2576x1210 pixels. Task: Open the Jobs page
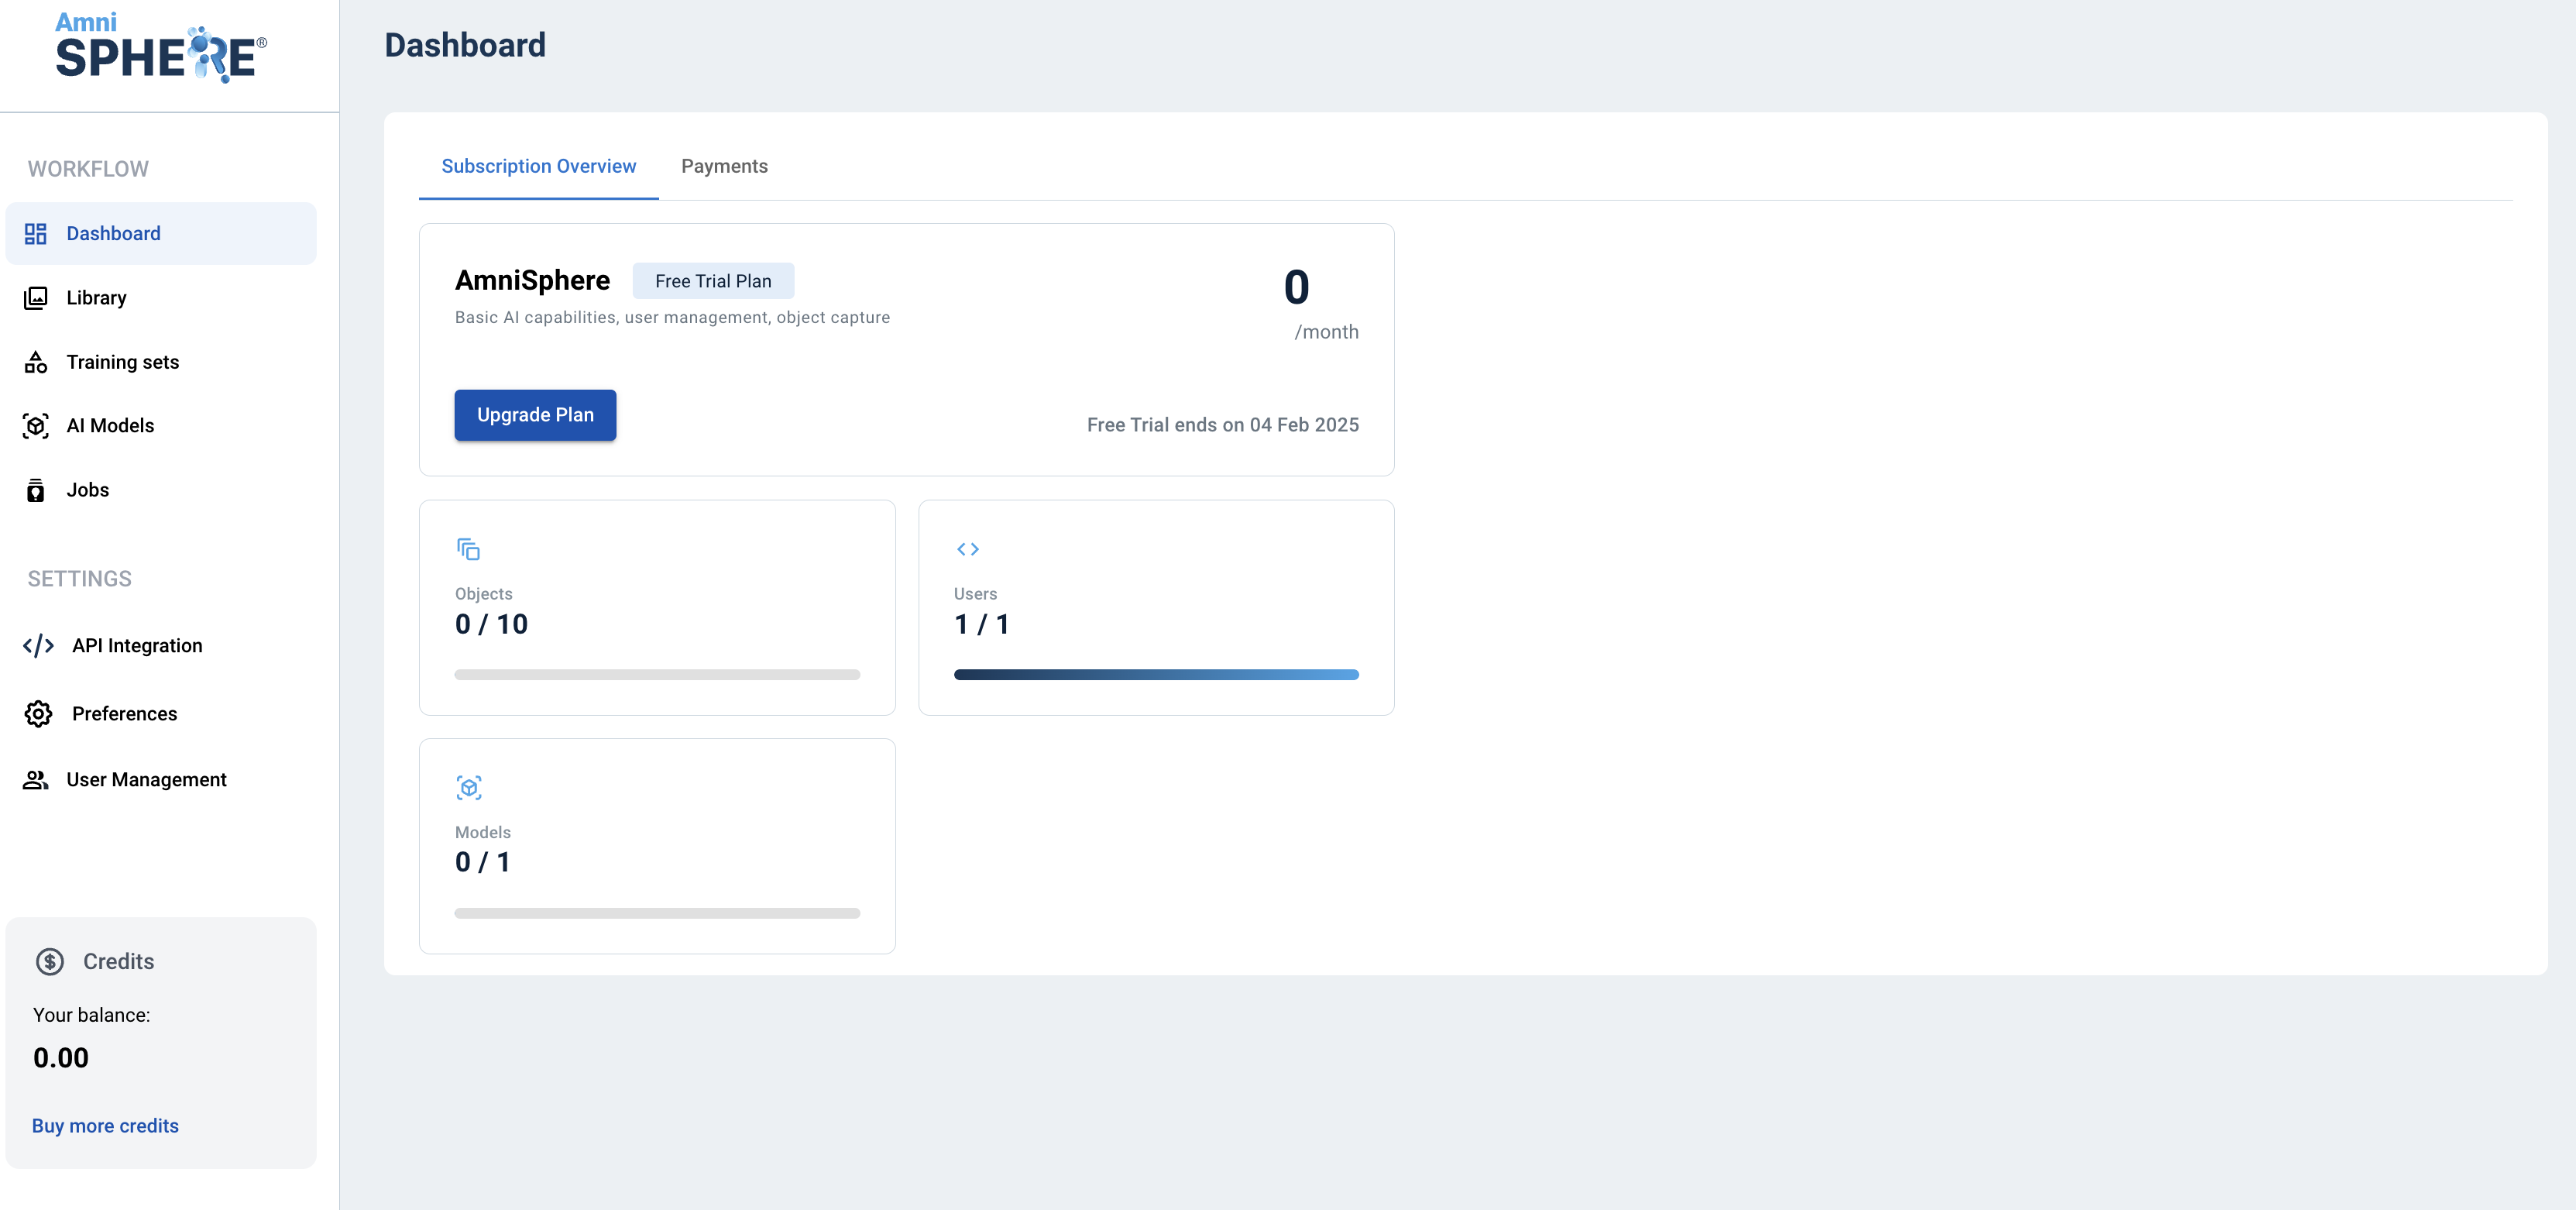[161, 490]
